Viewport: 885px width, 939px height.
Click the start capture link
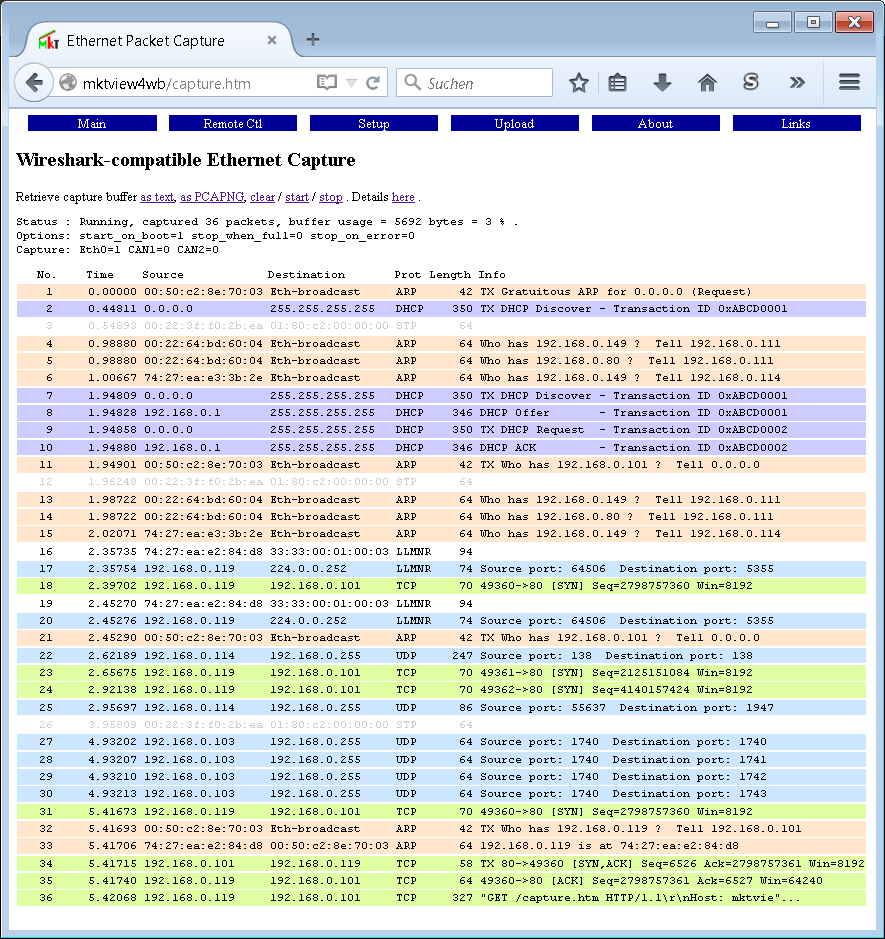coord(297,197)
